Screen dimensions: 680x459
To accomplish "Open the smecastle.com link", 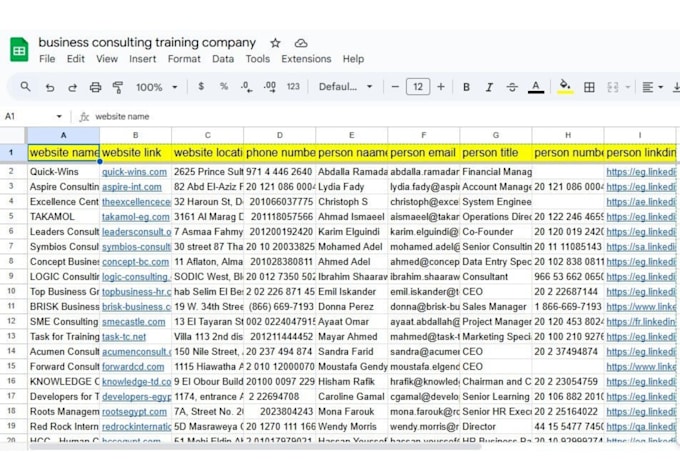I will pos(134,322).
